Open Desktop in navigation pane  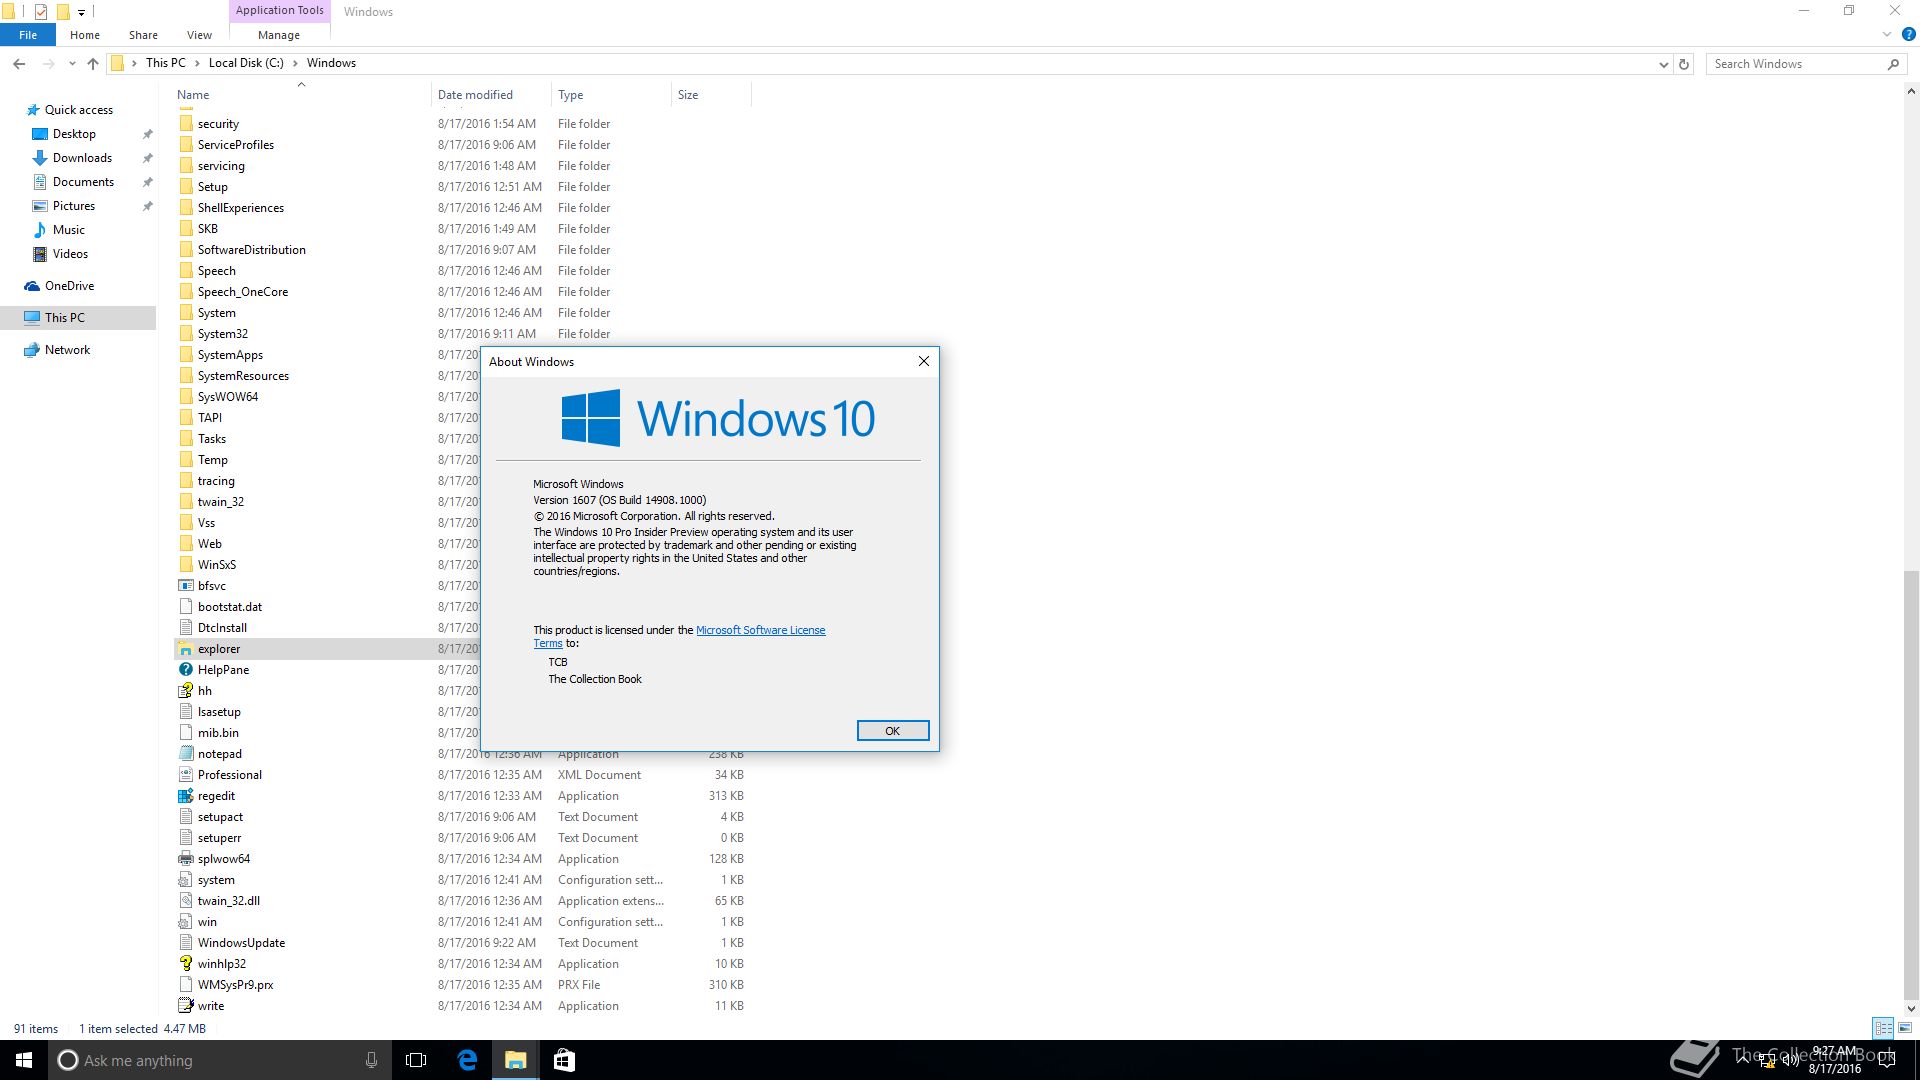pyautogui.click(x=74, y=134)
